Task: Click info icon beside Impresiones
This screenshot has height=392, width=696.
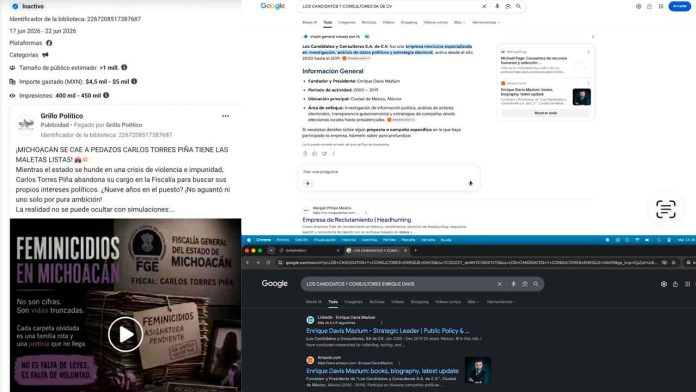Action: pyautogui.click(x=106, y=95)
